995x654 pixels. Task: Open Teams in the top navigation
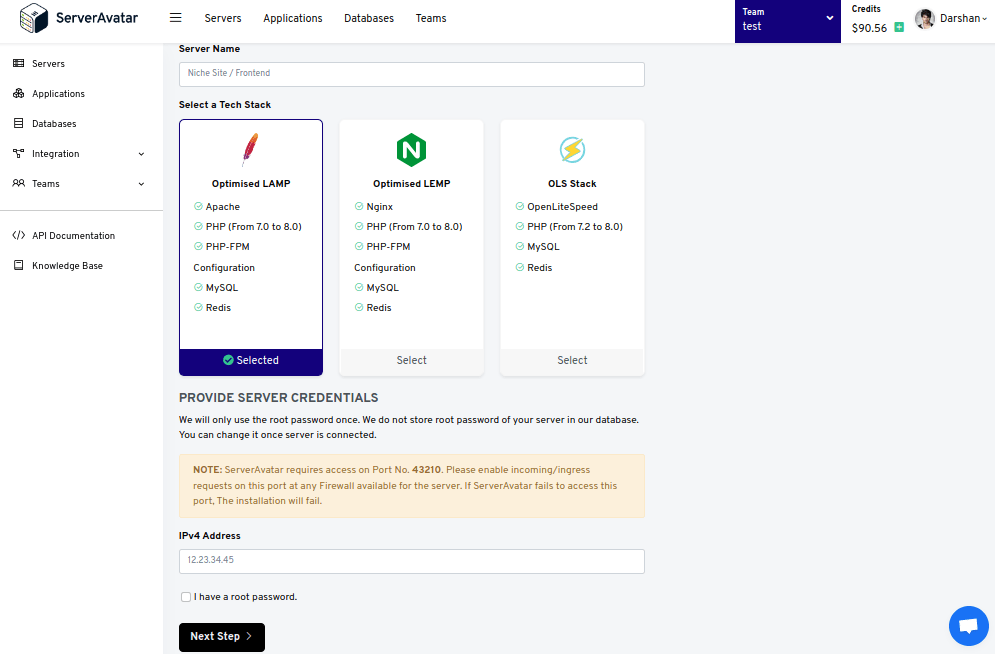coord(431,18)
